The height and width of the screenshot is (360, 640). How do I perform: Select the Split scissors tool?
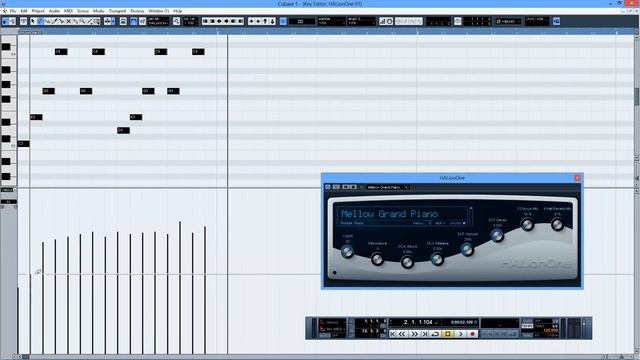click(61, 21)
